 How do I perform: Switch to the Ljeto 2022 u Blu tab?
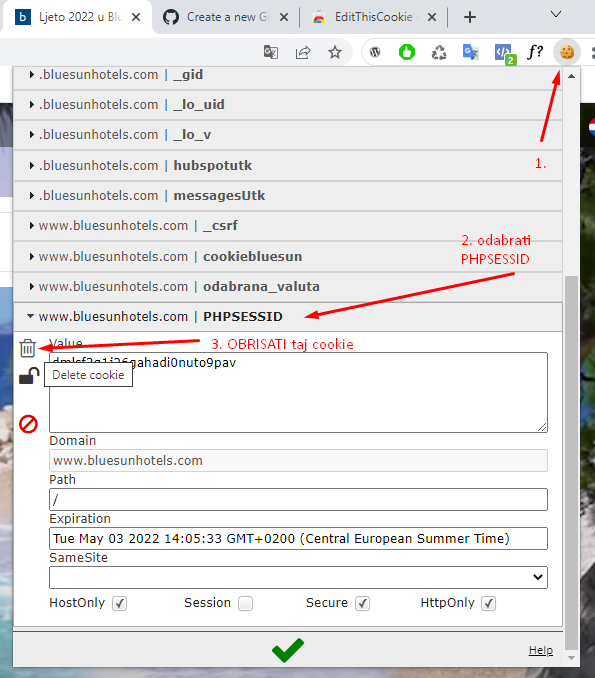click(x=76, y=17)
